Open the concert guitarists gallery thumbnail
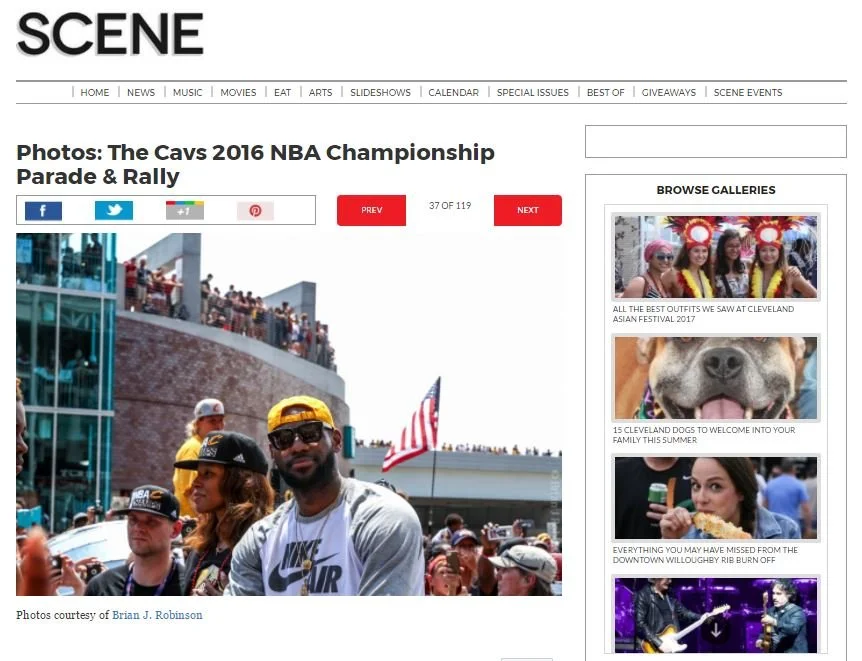Image resolution: width=862 pixels, height=661 pixels. 716,615
